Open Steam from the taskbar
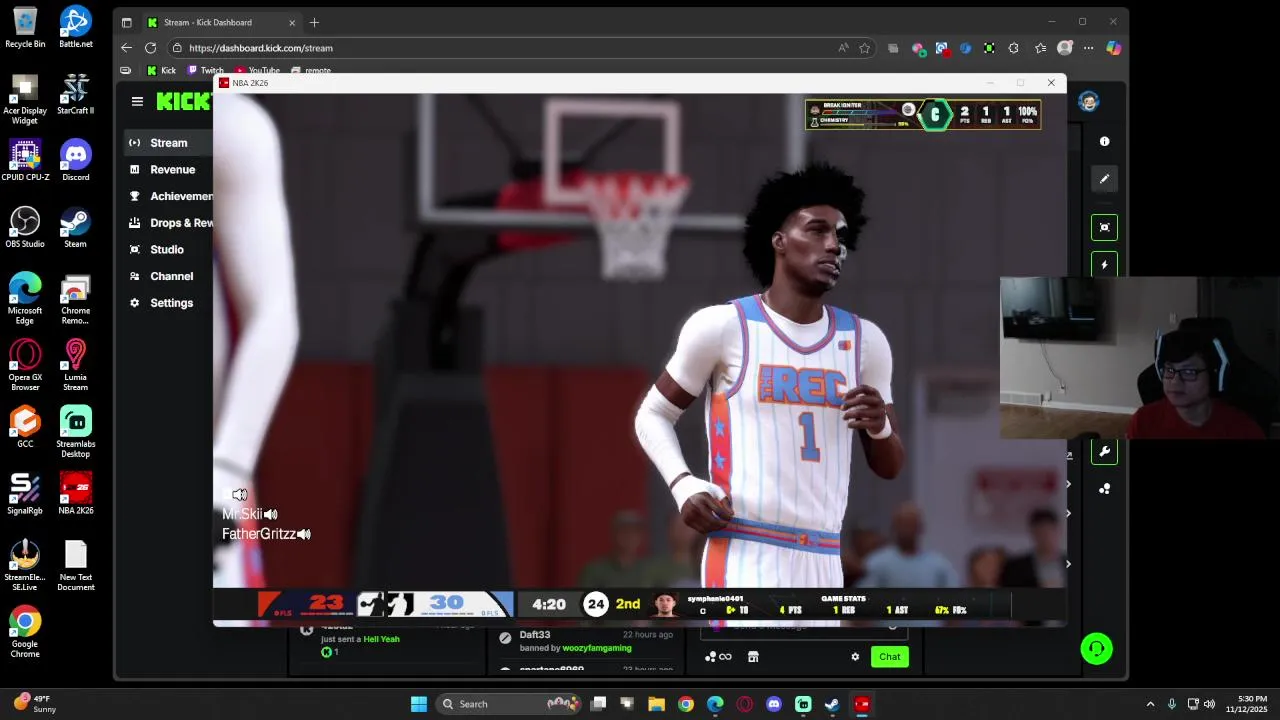This screenshot has height=720, width=1280. 832,704
